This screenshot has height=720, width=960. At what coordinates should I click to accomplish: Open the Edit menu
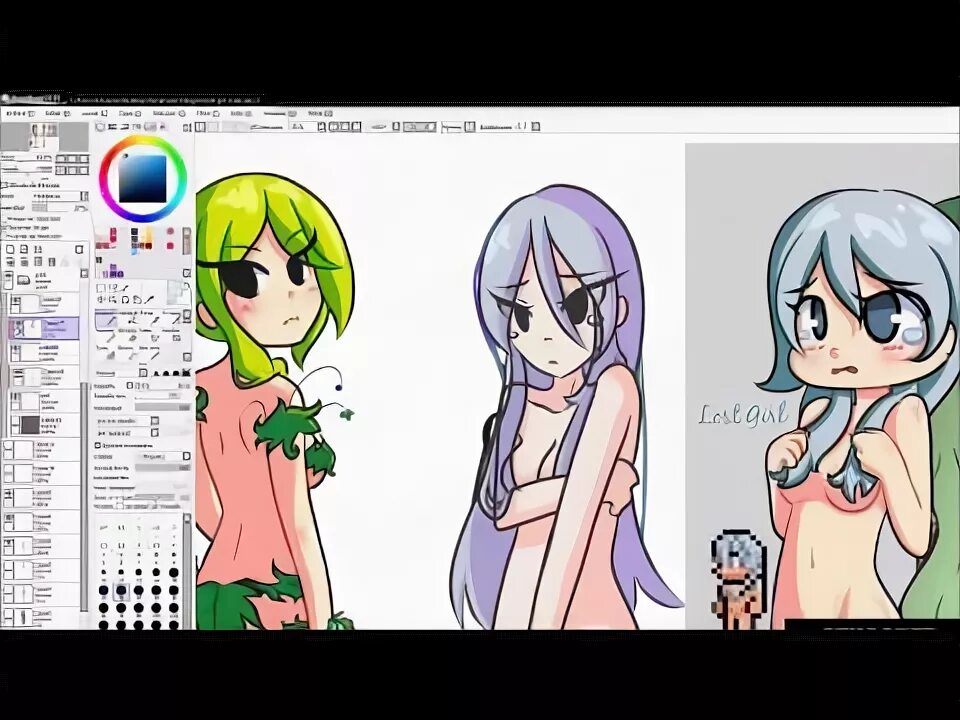[x=56, y=113]
